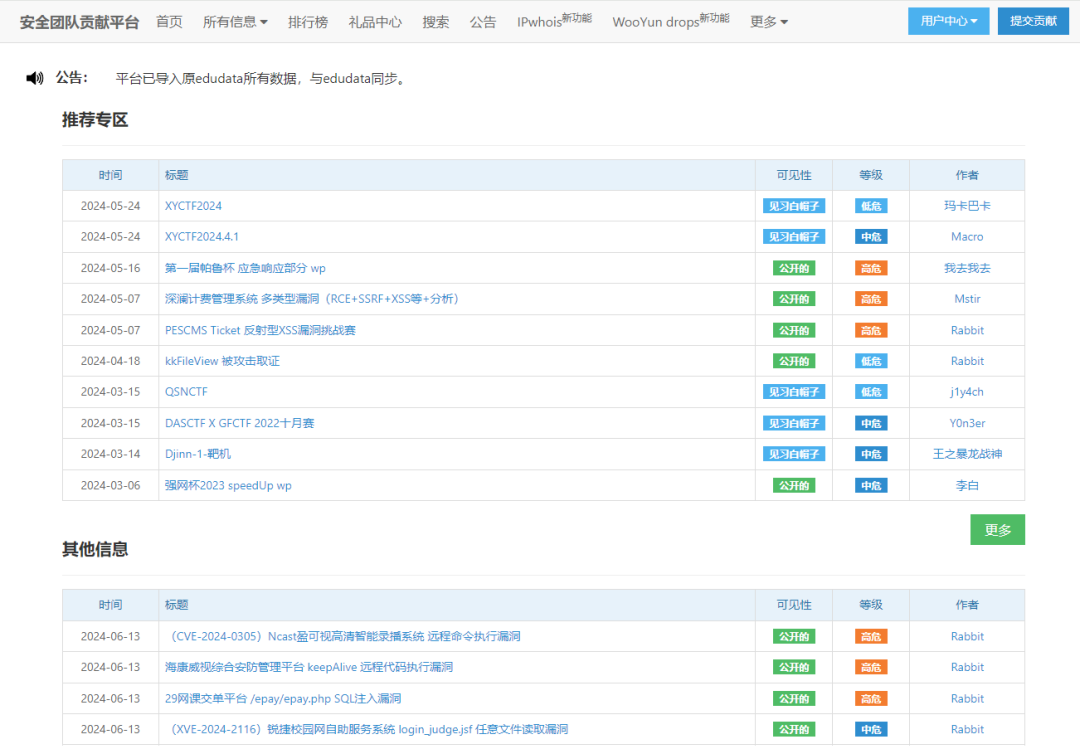Screen dimensions: 1080x749
Task: Click the green 更多 button
Action: pyautogui.click(x=997, y=530)
